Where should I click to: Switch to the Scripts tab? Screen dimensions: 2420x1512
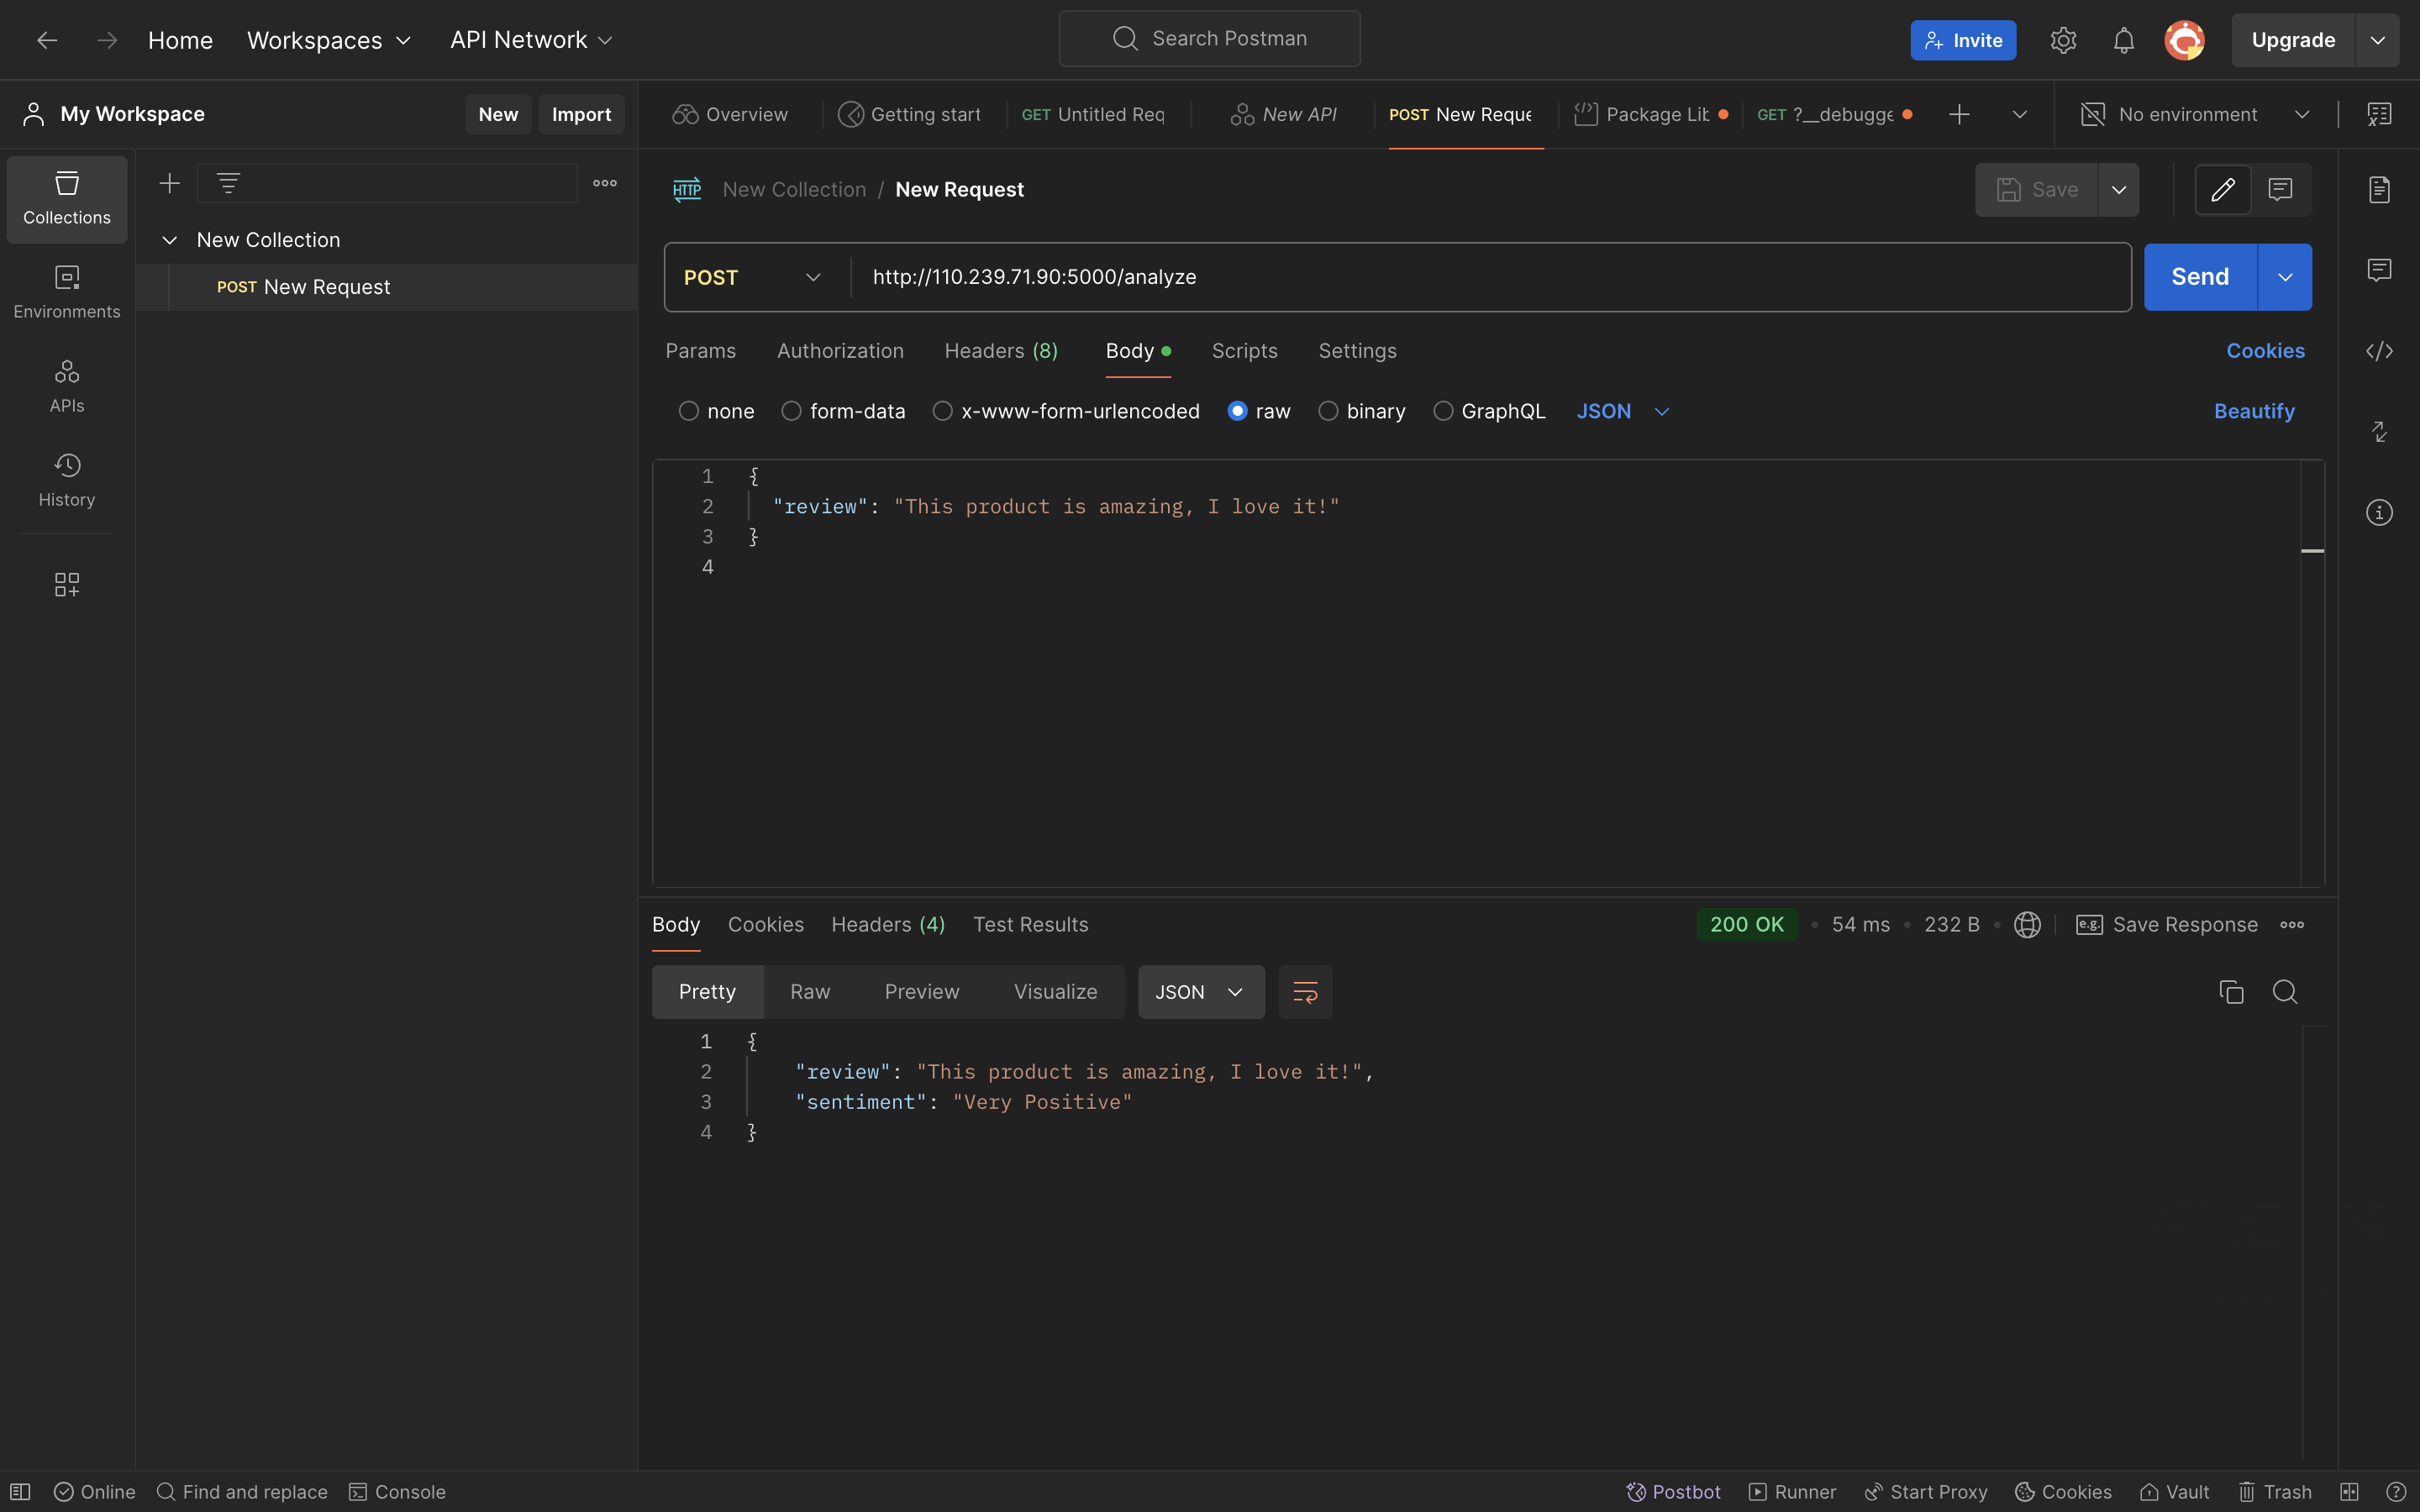pyautogui.click(x=1244, y=351)
